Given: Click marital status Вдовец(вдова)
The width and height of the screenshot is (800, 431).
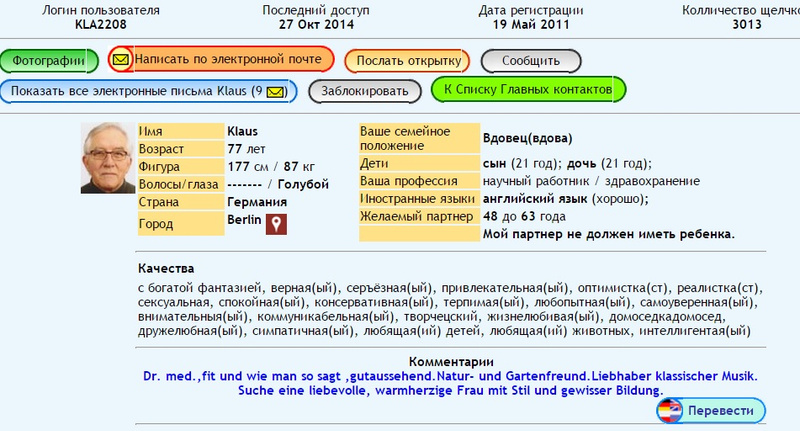Looking at the screenshot, I should click(528, 138).
